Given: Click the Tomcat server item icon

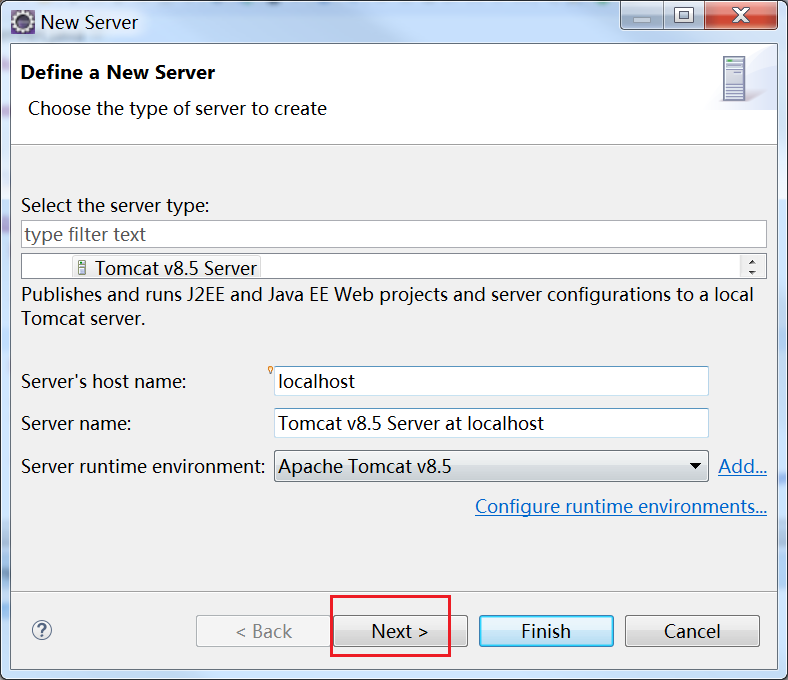Looking at the screenshot, I should click(x=82, y=267).
